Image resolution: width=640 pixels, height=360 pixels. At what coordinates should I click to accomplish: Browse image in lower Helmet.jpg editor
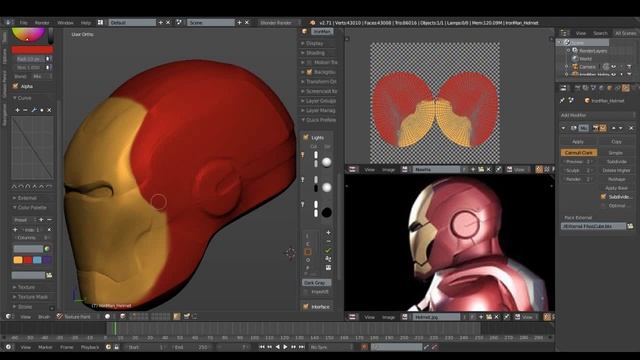point(404,317)
